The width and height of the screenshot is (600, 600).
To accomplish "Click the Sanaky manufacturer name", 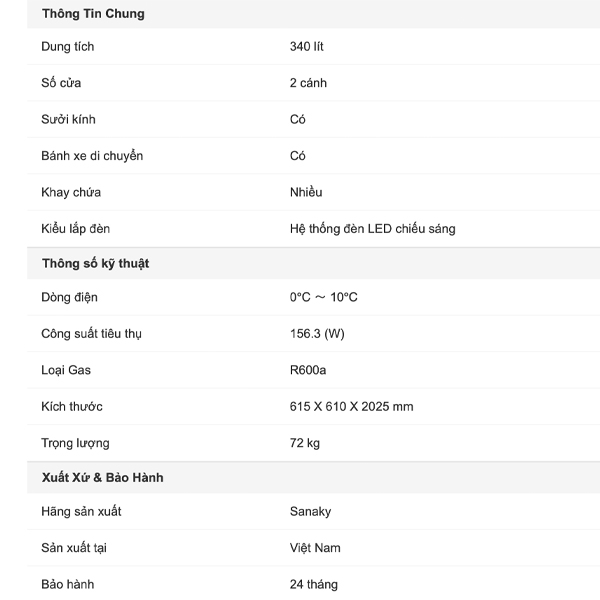I will coord(310,512).
